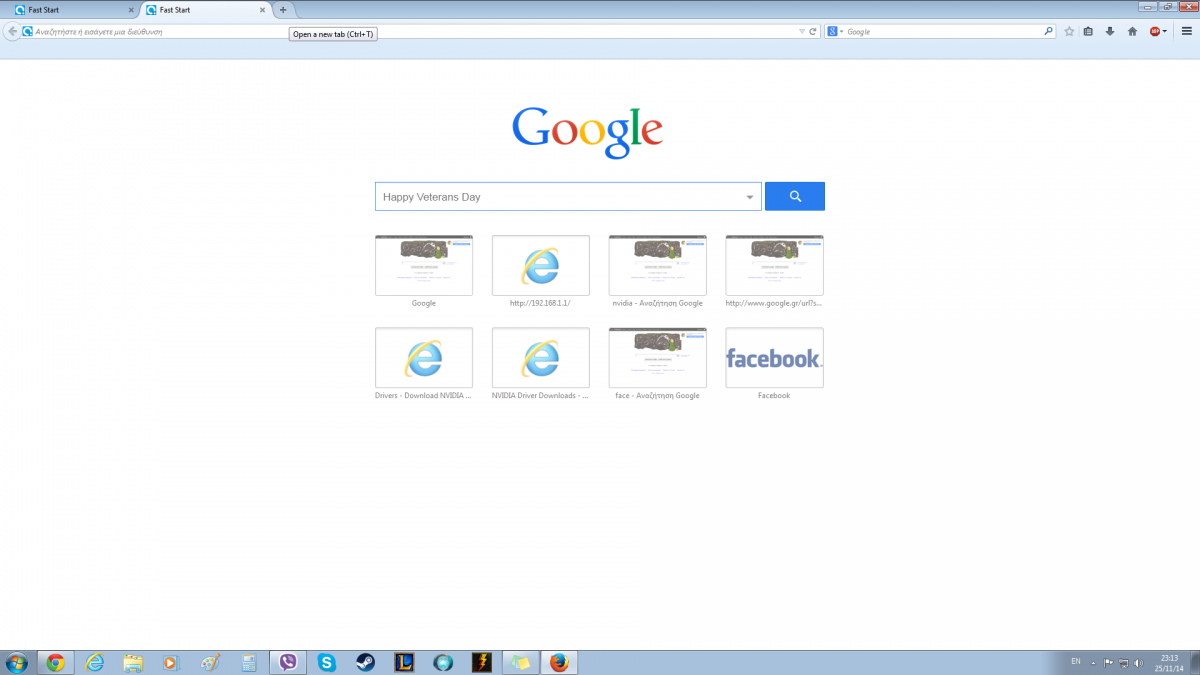Open the Google search engine selector
The image size is (1200, 675).
[835, 31]
